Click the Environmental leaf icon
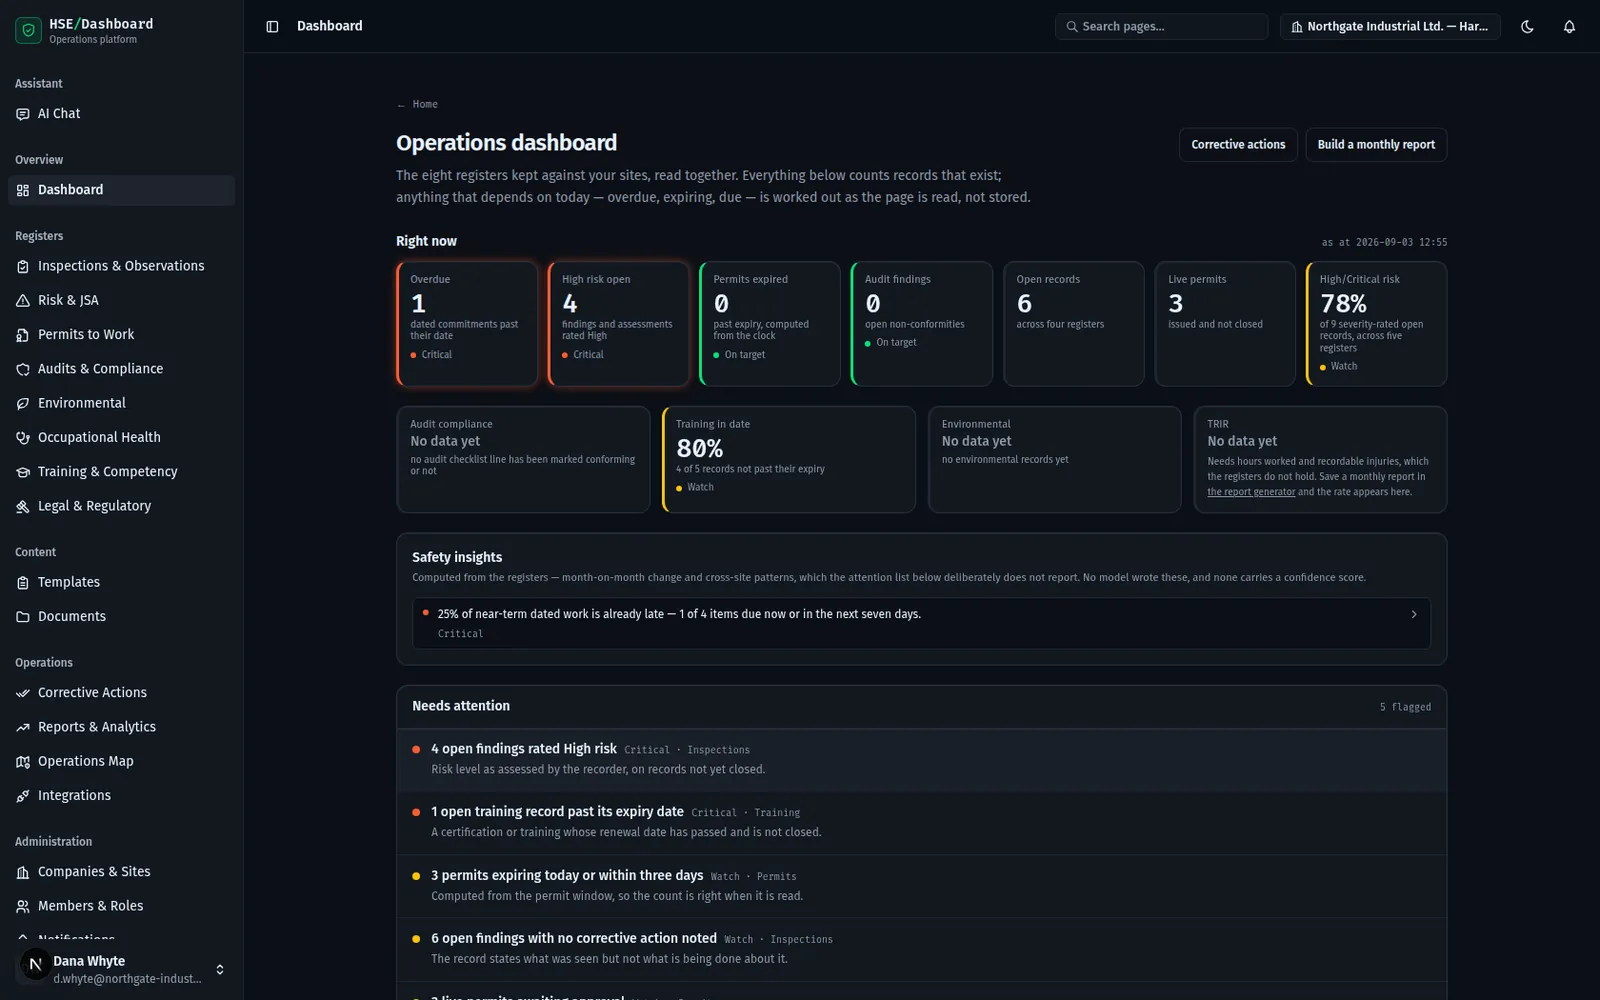 click(x=23, y=403)
